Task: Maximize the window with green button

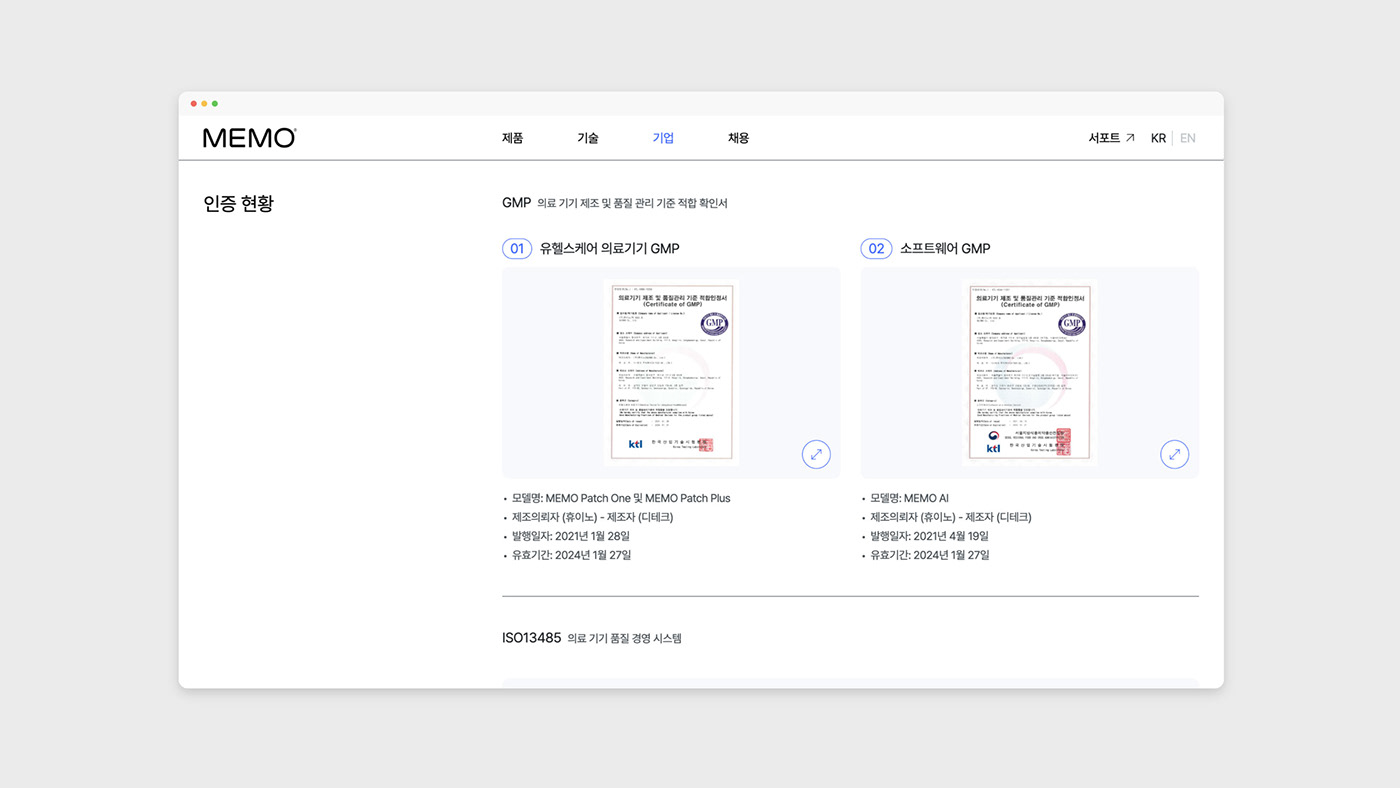Action: [x=214, y=103]
